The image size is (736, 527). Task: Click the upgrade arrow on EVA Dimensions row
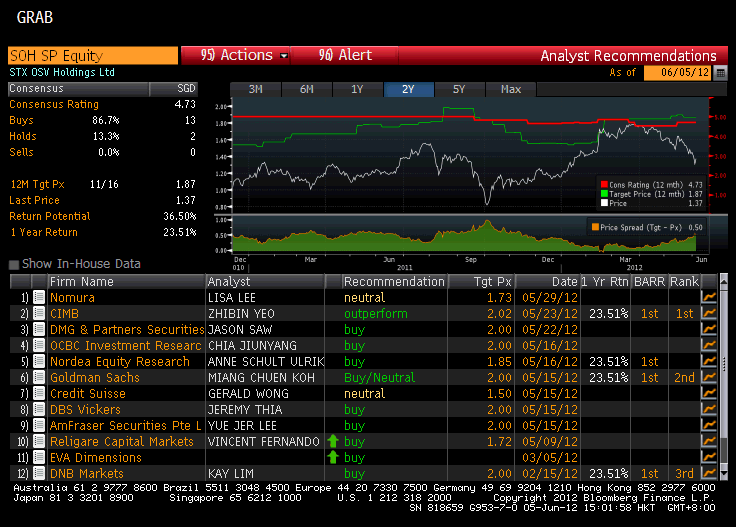point(333,457)
